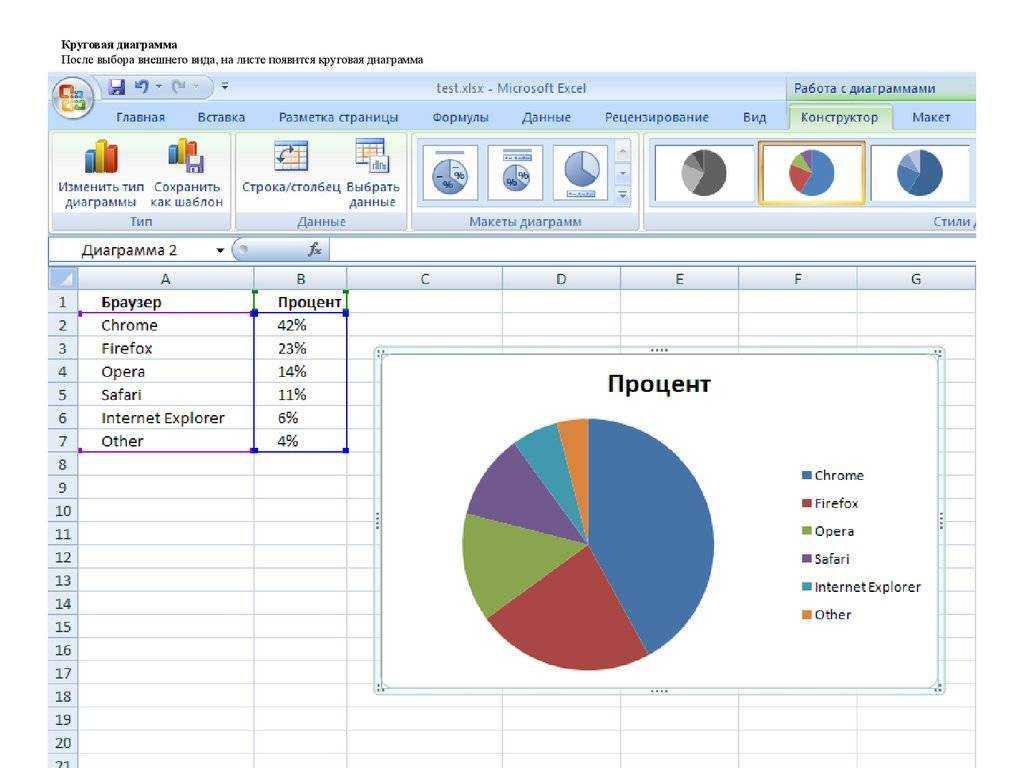
Task: Open the Данные tab
Action: click(x=547, y=118)
